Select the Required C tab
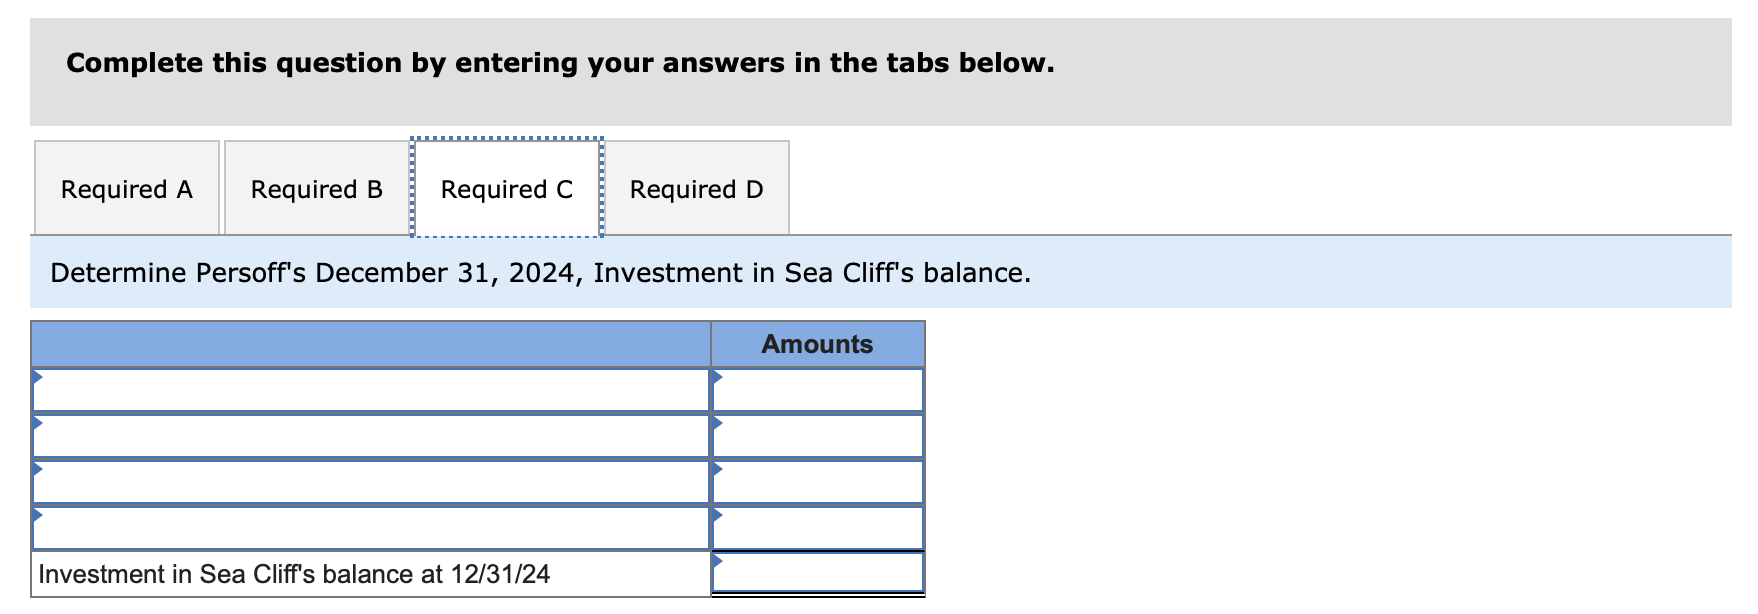1758x614 pixels. tap(507, 188)
